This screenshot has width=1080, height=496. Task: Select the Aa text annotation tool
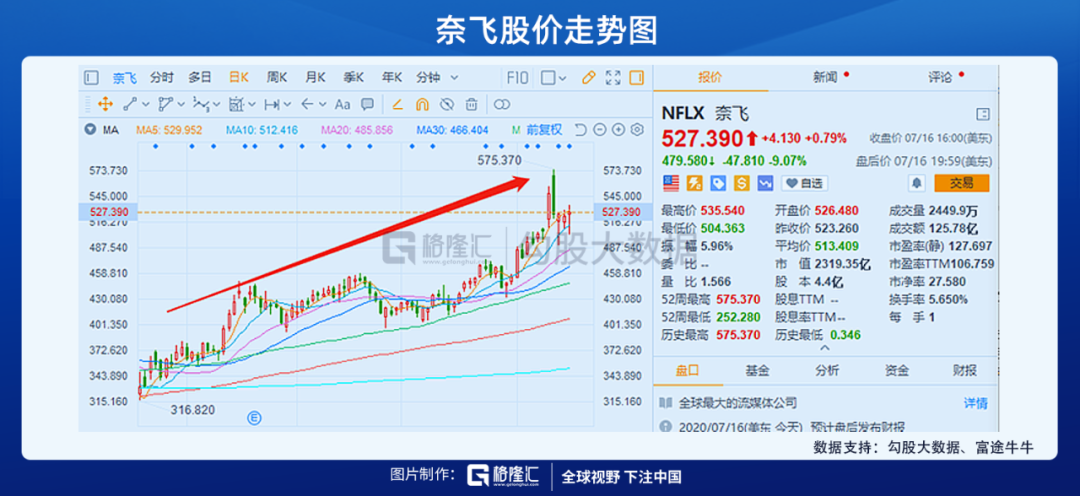pyautogui.click(x=342, y=105)
